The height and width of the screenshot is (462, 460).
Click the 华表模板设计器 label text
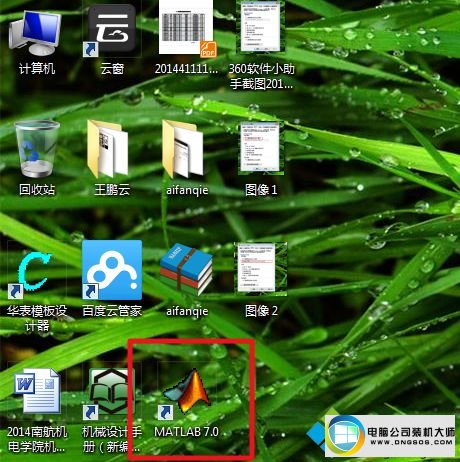point(37,318)
